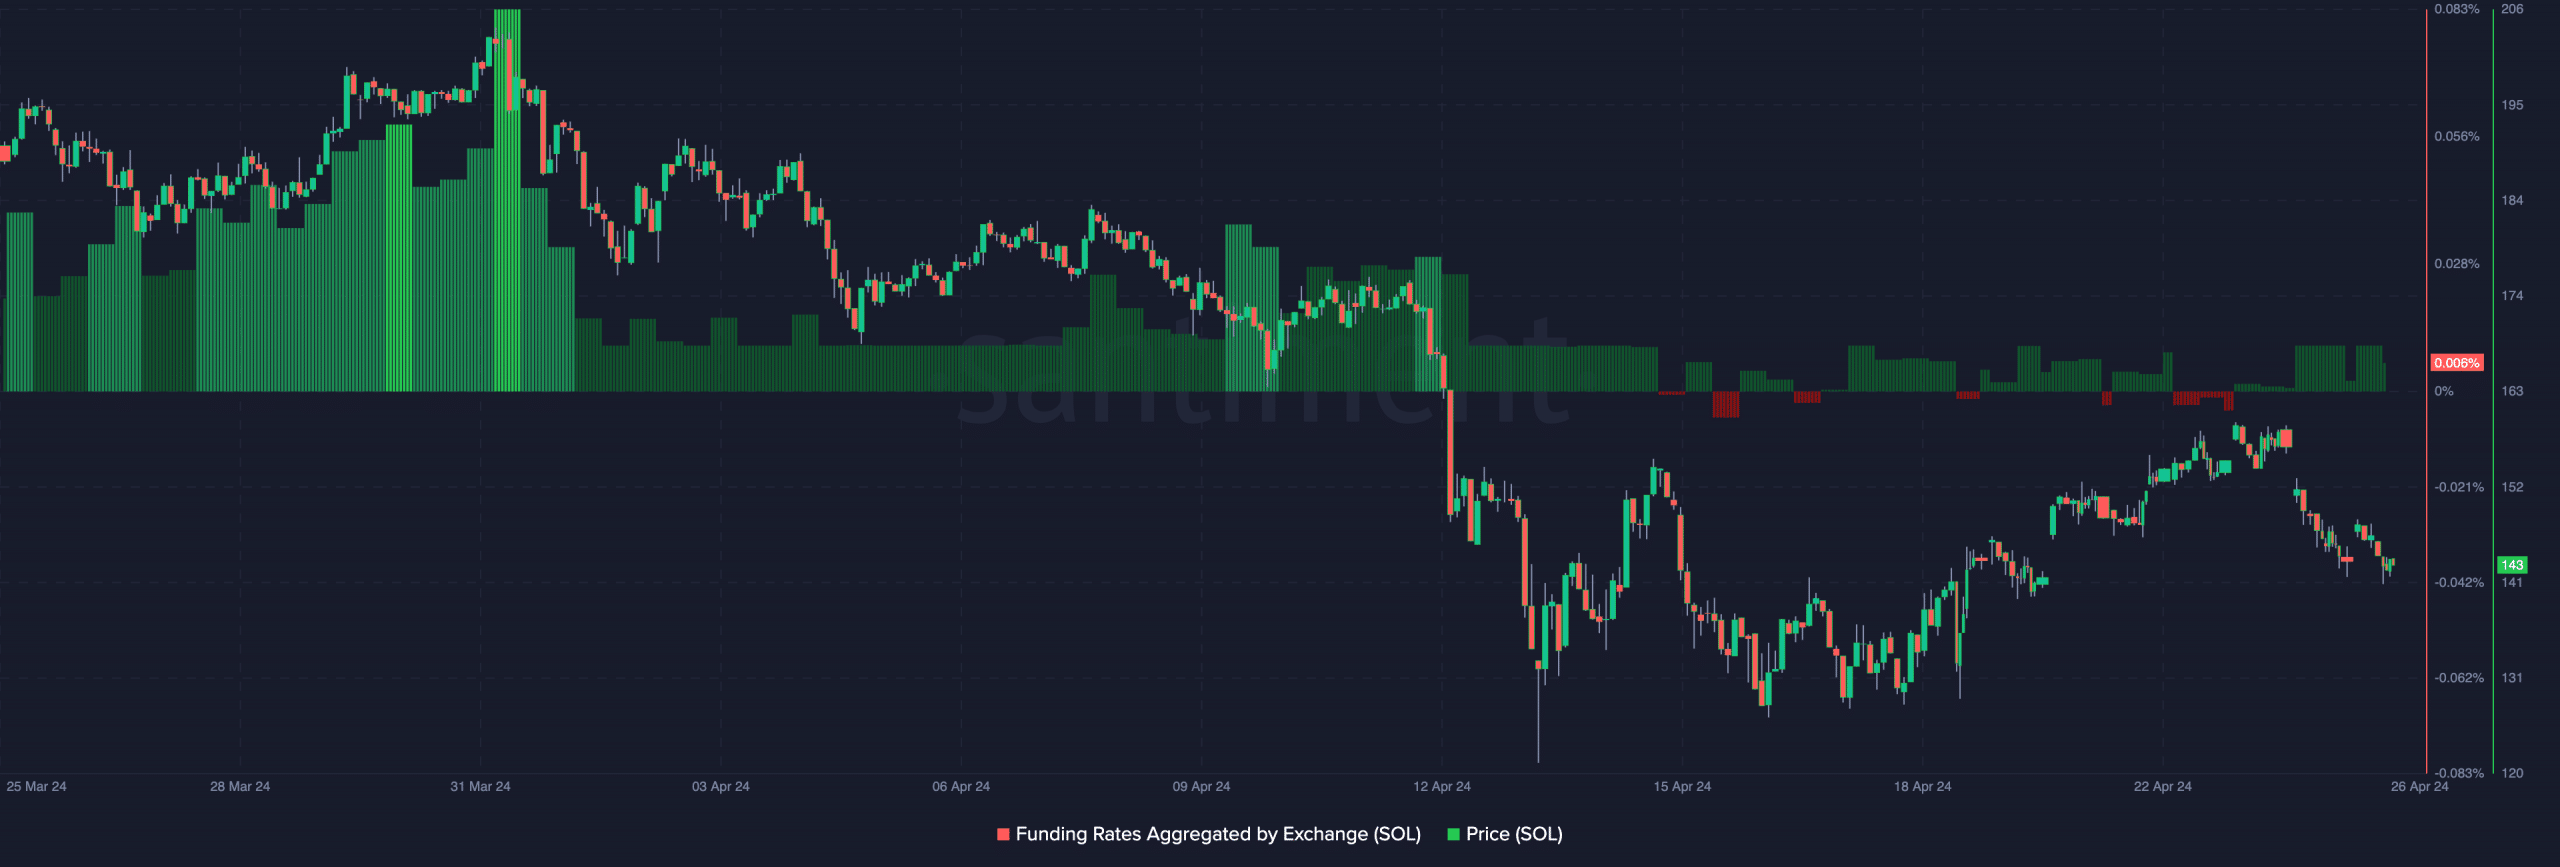
Task: Toggle the Price (SOL) legend label
Action: click(1514, 834)
